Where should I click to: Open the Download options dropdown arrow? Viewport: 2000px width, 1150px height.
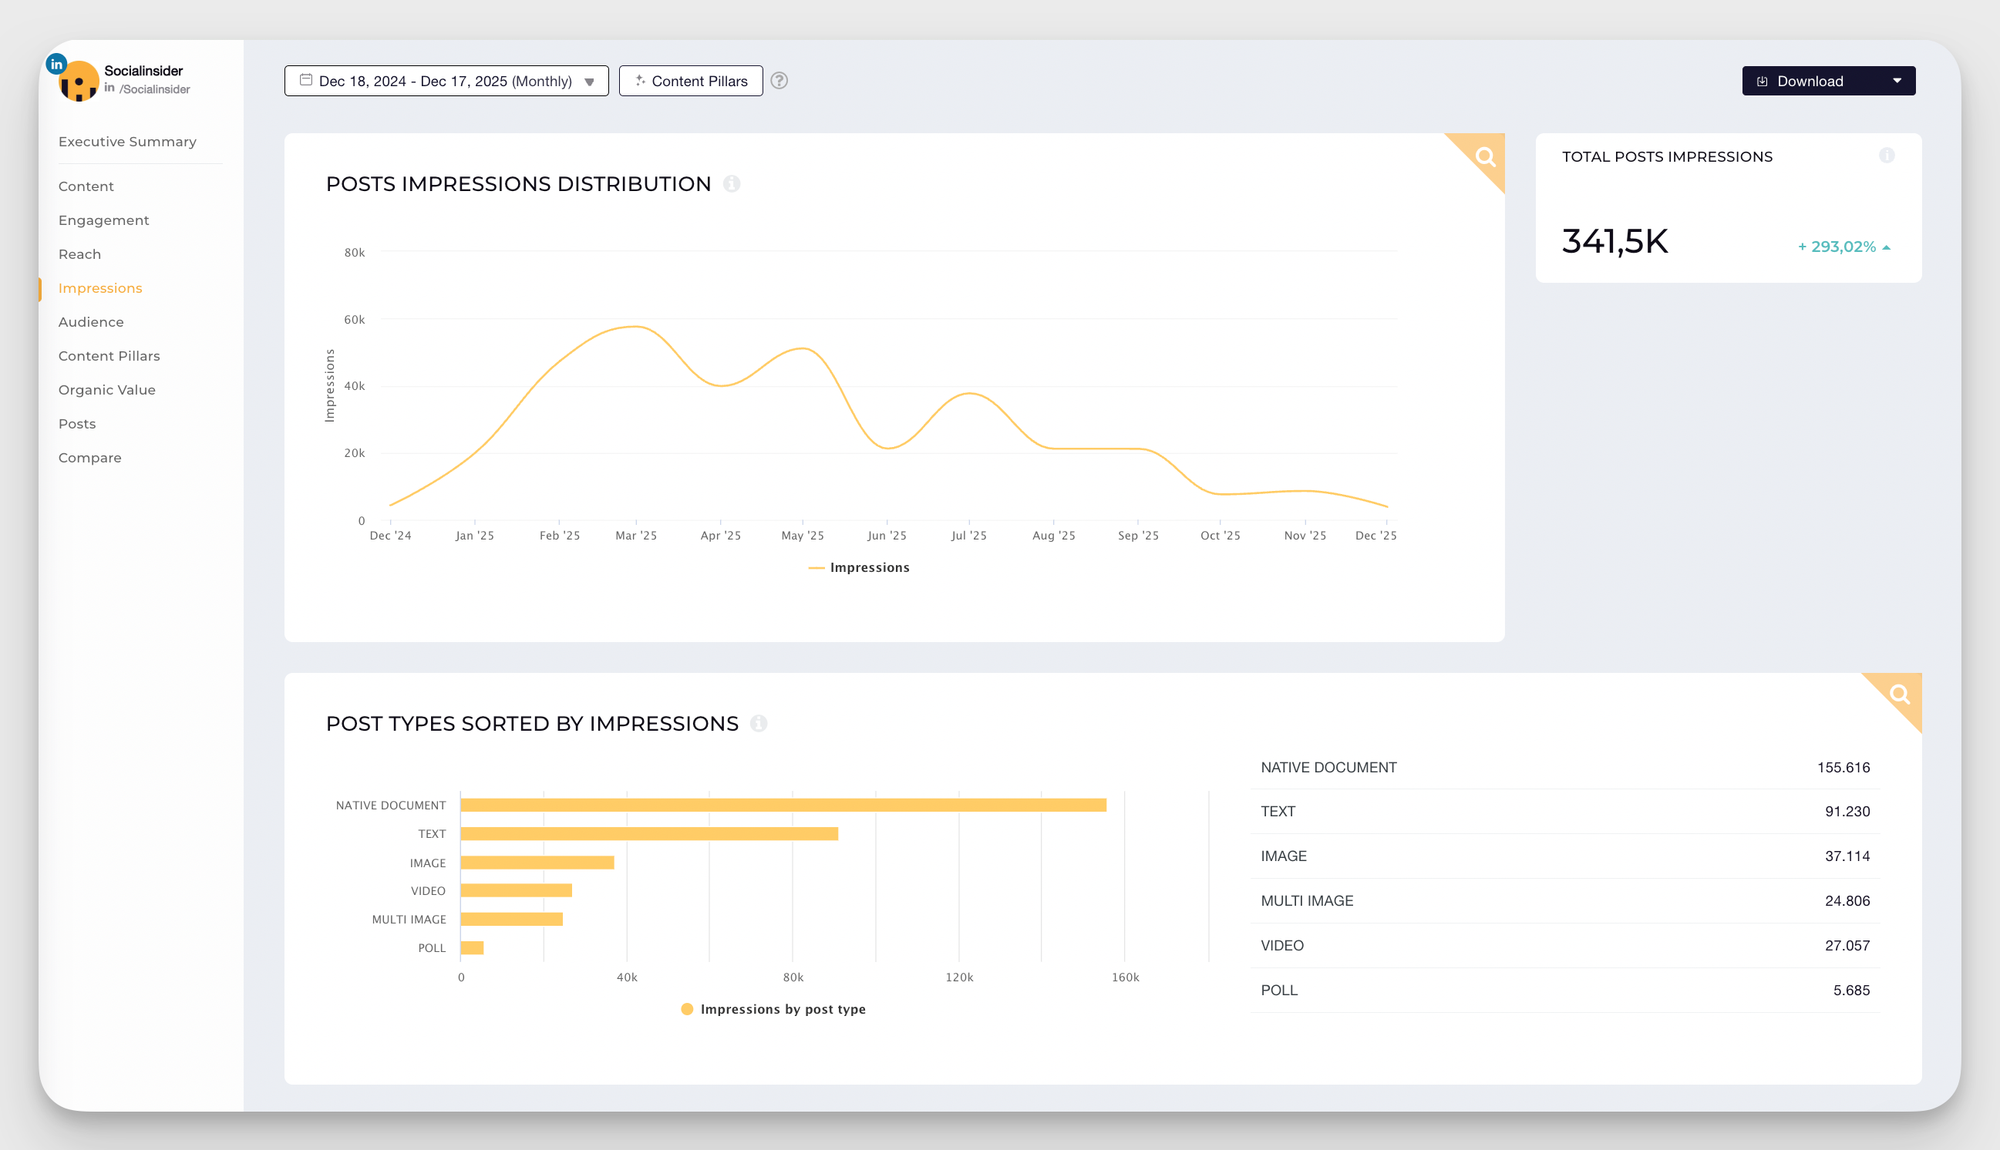[x=1897, y=80]
